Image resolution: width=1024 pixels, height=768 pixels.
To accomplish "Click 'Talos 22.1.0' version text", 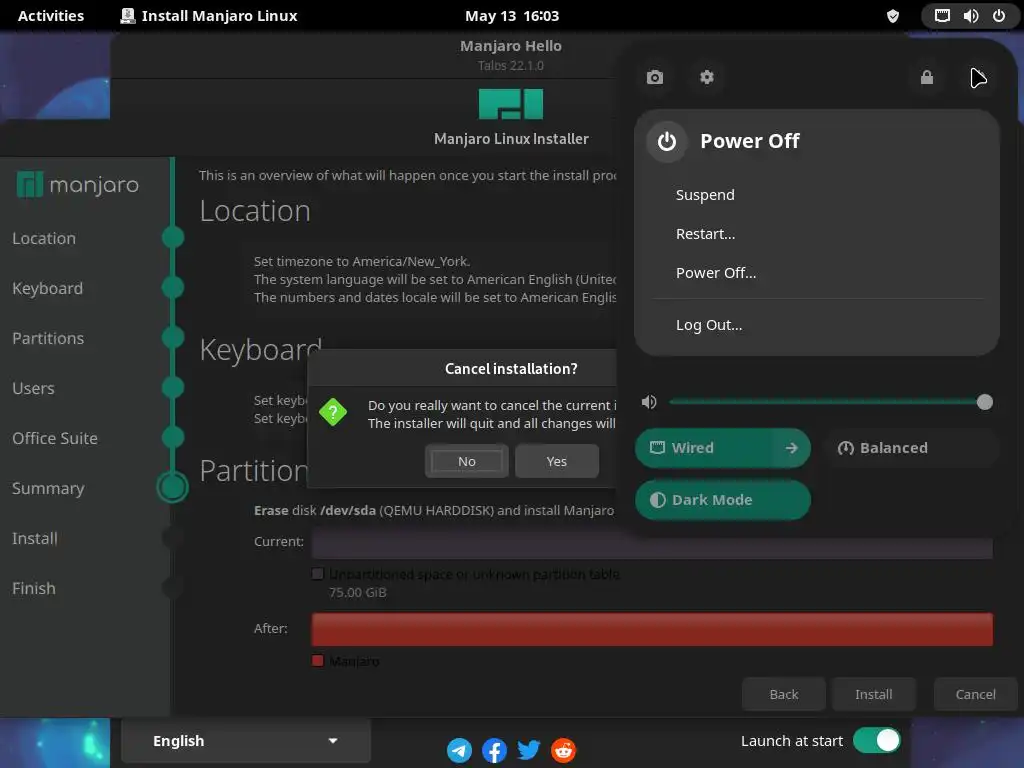I will [511, 65].
